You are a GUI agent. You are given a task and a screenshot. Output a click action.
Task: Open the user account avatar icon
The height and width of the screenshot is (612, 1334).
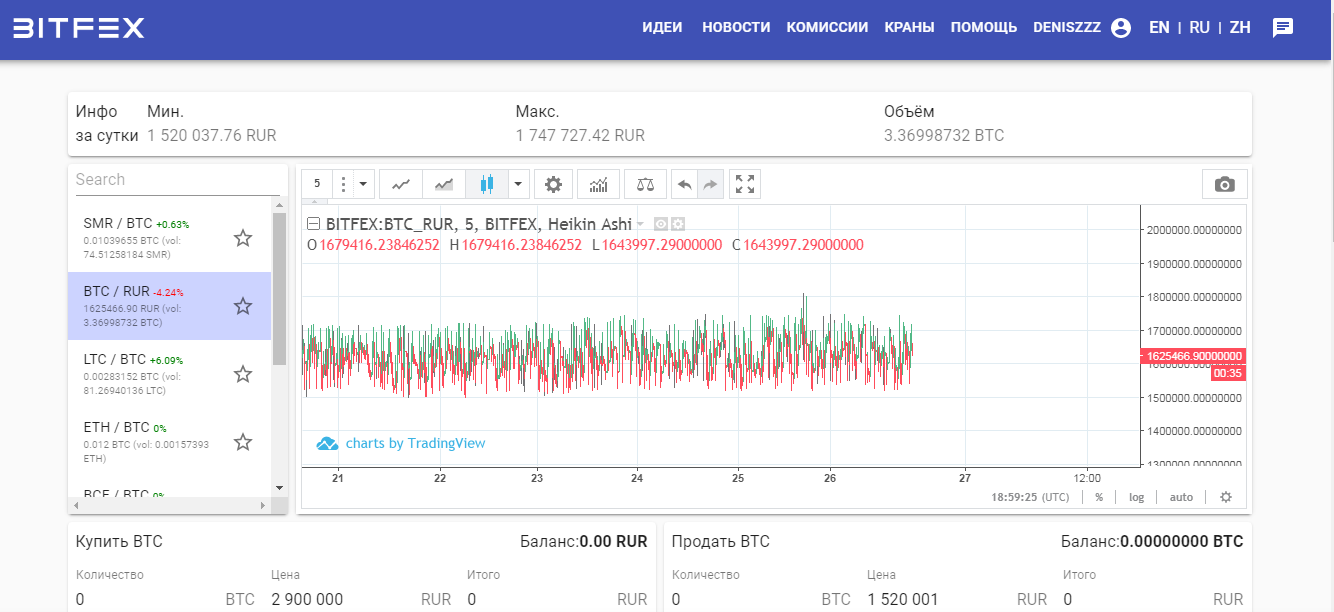pyautogui.click(x=1121, y=28)
